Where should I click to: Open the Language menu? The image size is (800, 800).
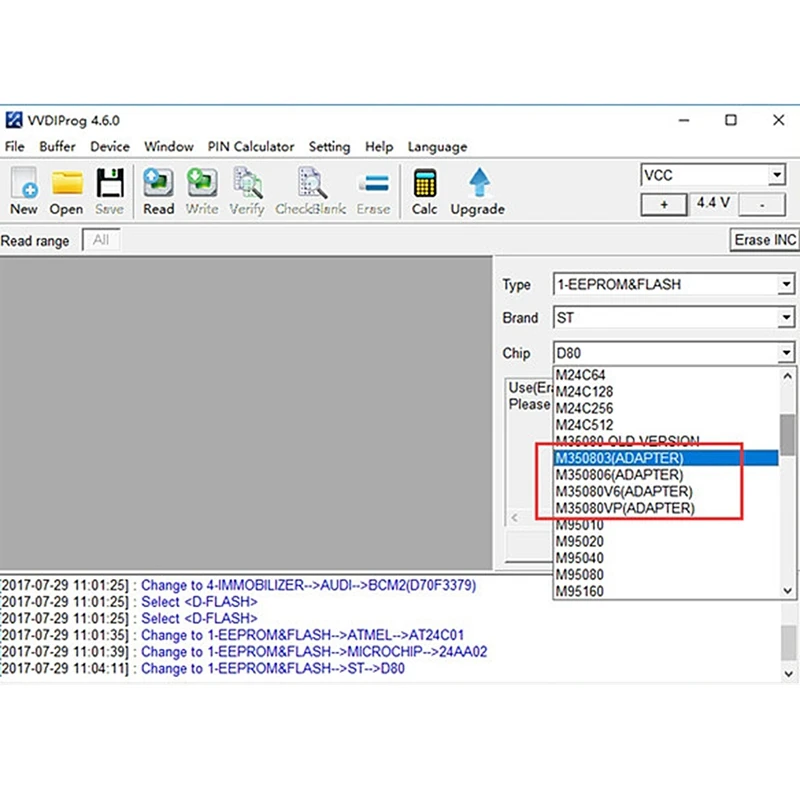tap(437, 147)
